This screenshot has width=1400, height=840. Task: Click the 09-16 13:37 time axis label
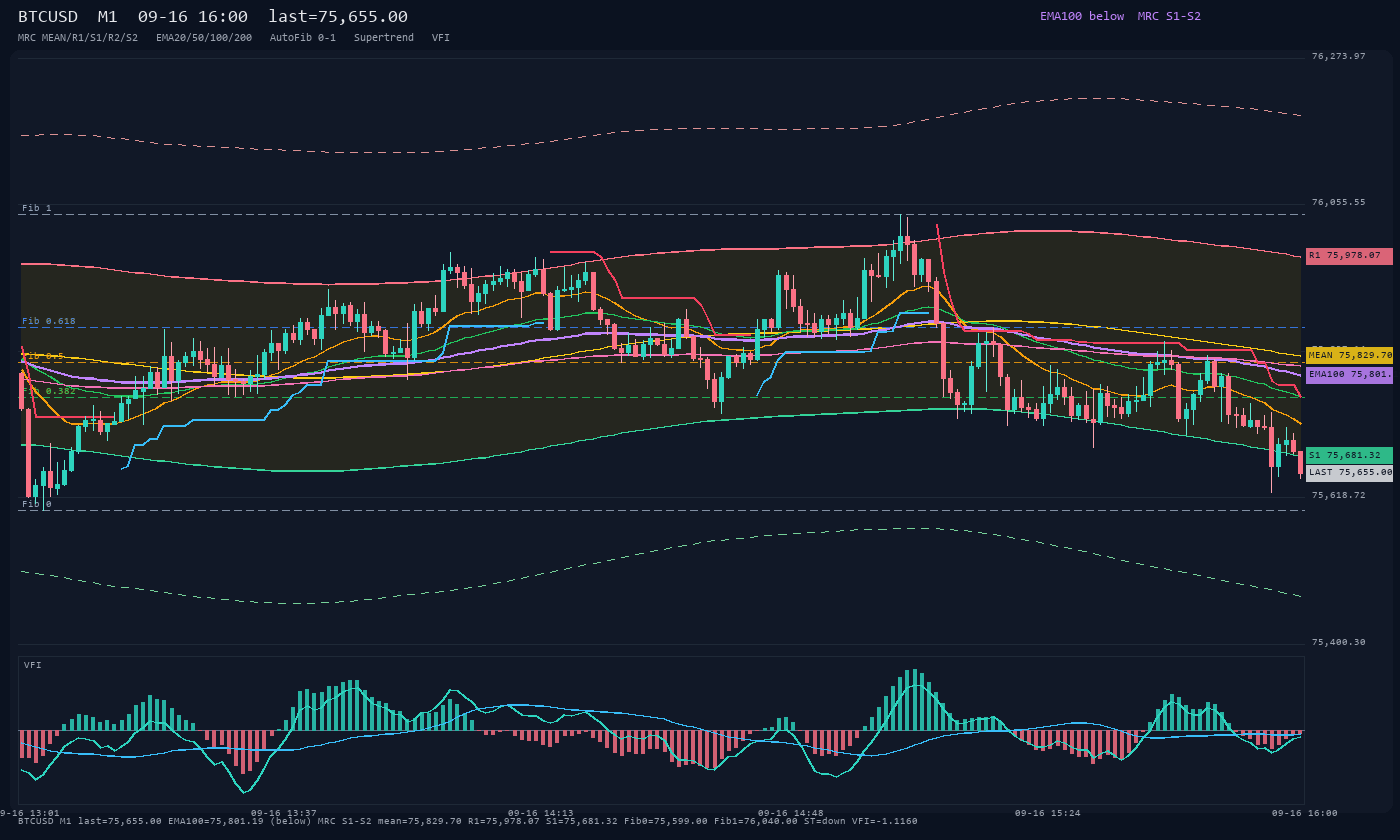point(284,813)
